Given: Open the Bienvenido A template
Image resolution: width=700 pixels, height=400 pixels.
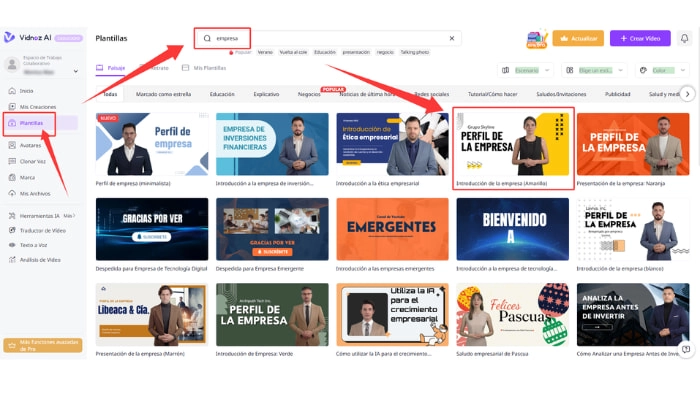Looking at the screenshot, I should (512, 229).
